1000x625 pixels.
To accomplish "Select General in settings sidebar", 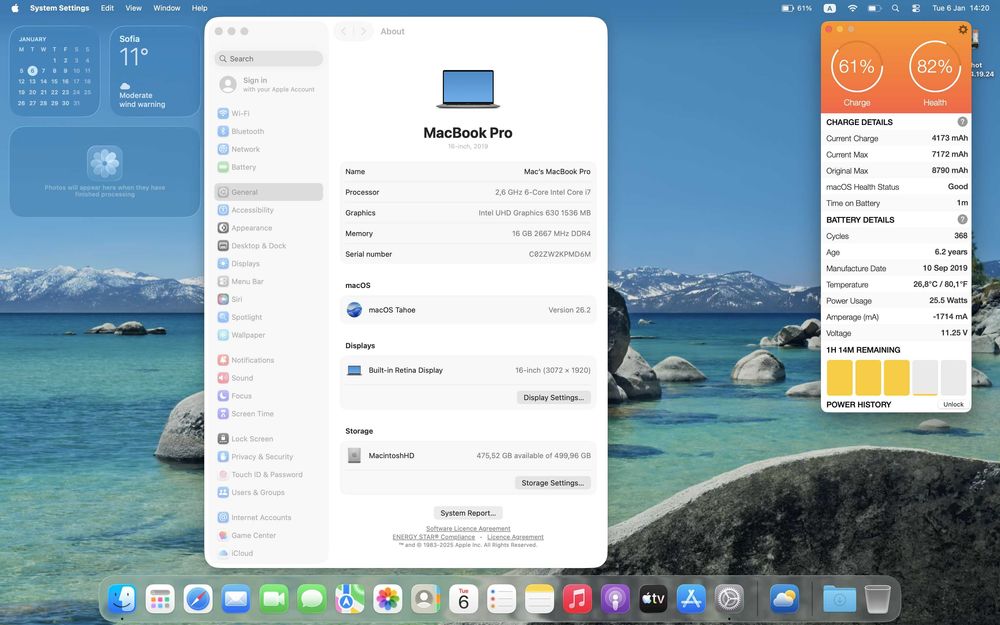I will point(268,192).
